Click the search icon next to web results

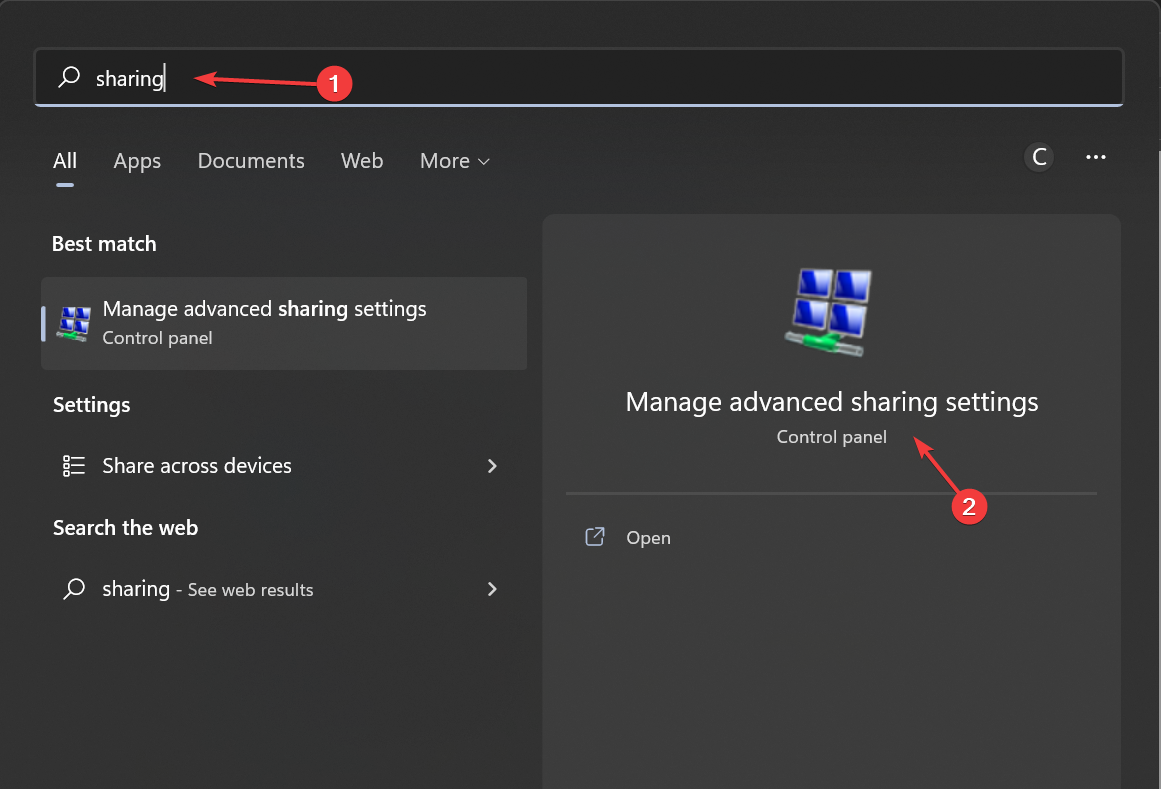[74, 590]
